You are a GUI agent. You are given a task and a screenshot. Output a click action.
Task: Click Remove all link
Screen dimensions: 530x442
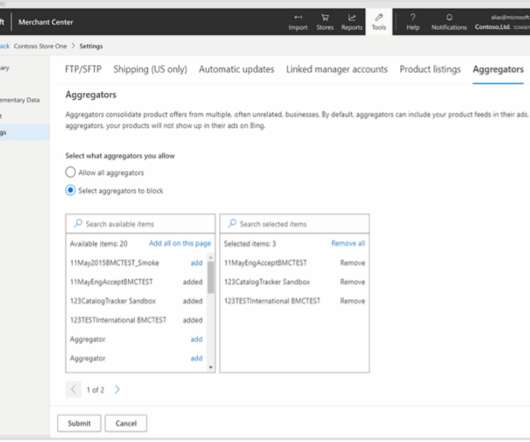(x=348, y=243)
